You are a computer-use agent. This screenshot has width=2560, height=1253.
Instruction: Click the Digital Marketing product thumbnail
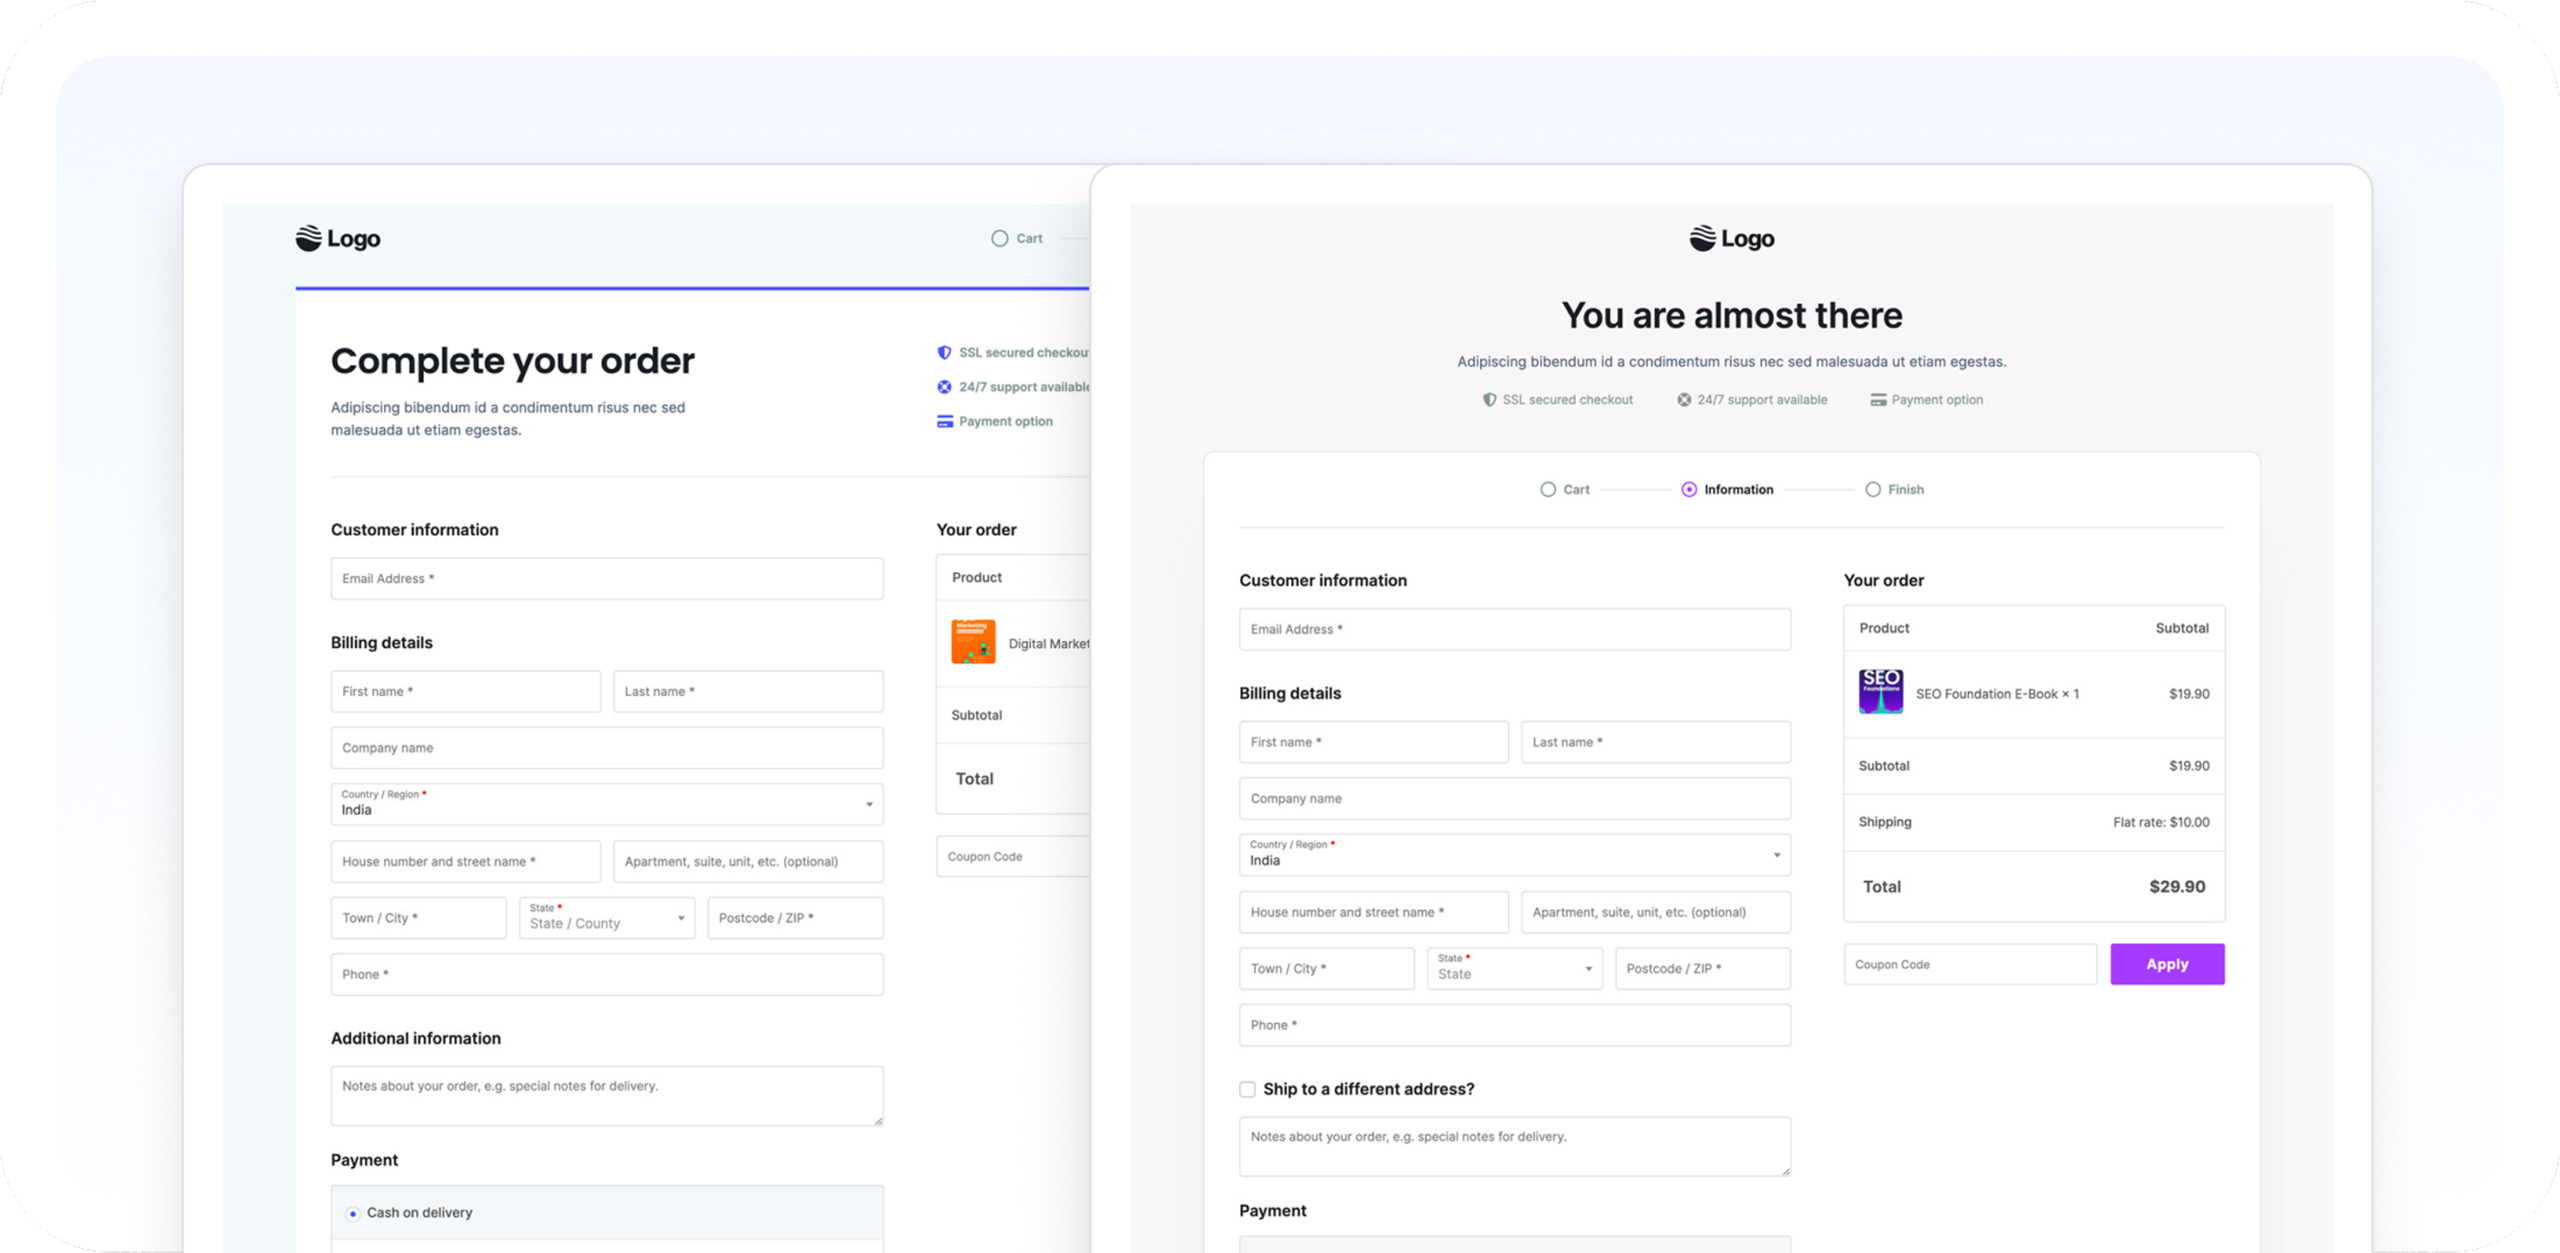[x=972, y=642]
